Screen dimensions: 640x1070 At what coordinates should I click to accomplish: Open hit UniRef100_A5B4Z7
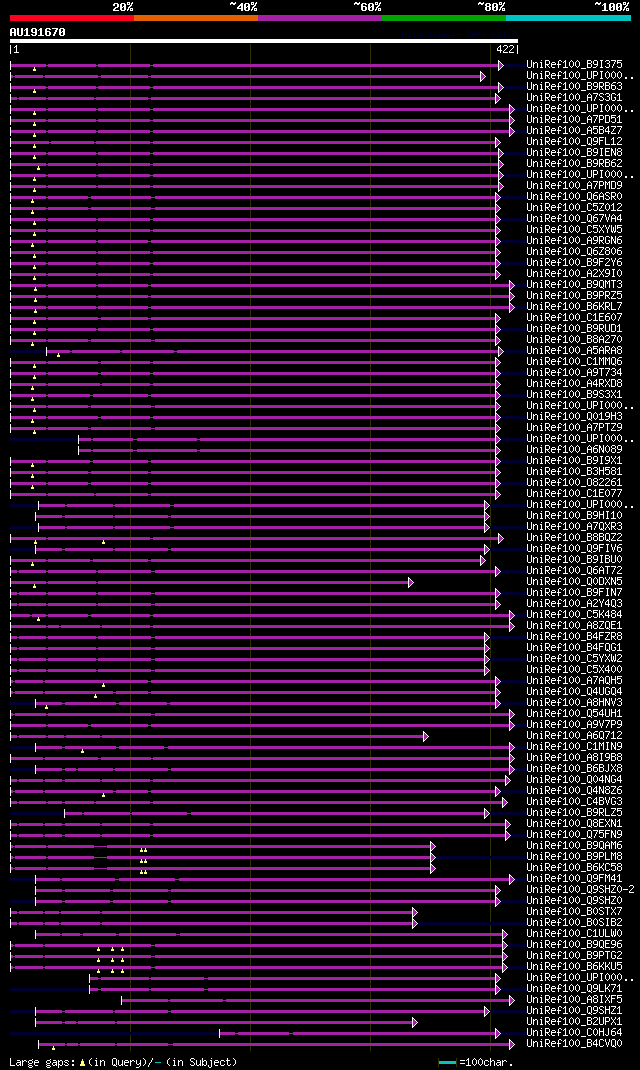574,130
